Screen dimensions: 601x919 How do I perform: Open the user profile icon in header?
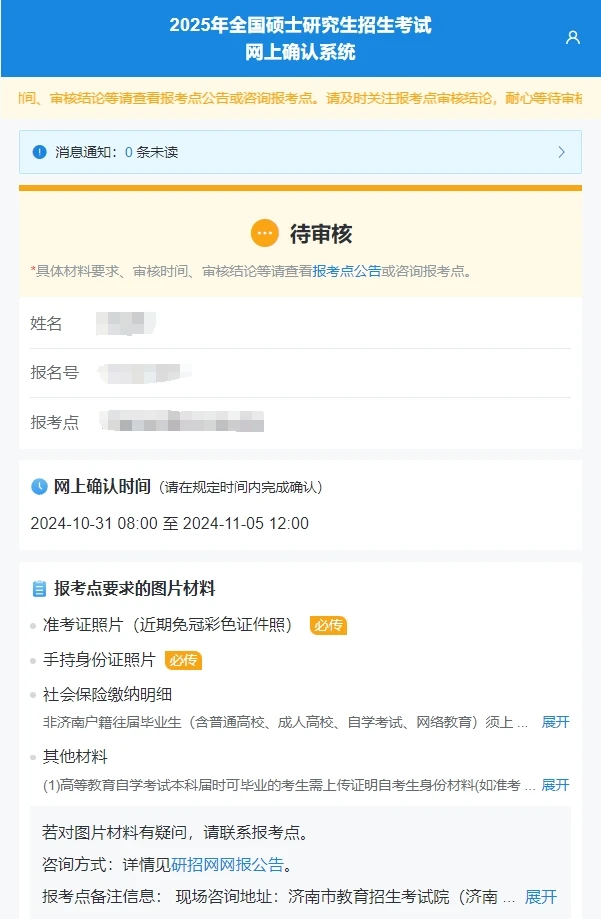573,38
